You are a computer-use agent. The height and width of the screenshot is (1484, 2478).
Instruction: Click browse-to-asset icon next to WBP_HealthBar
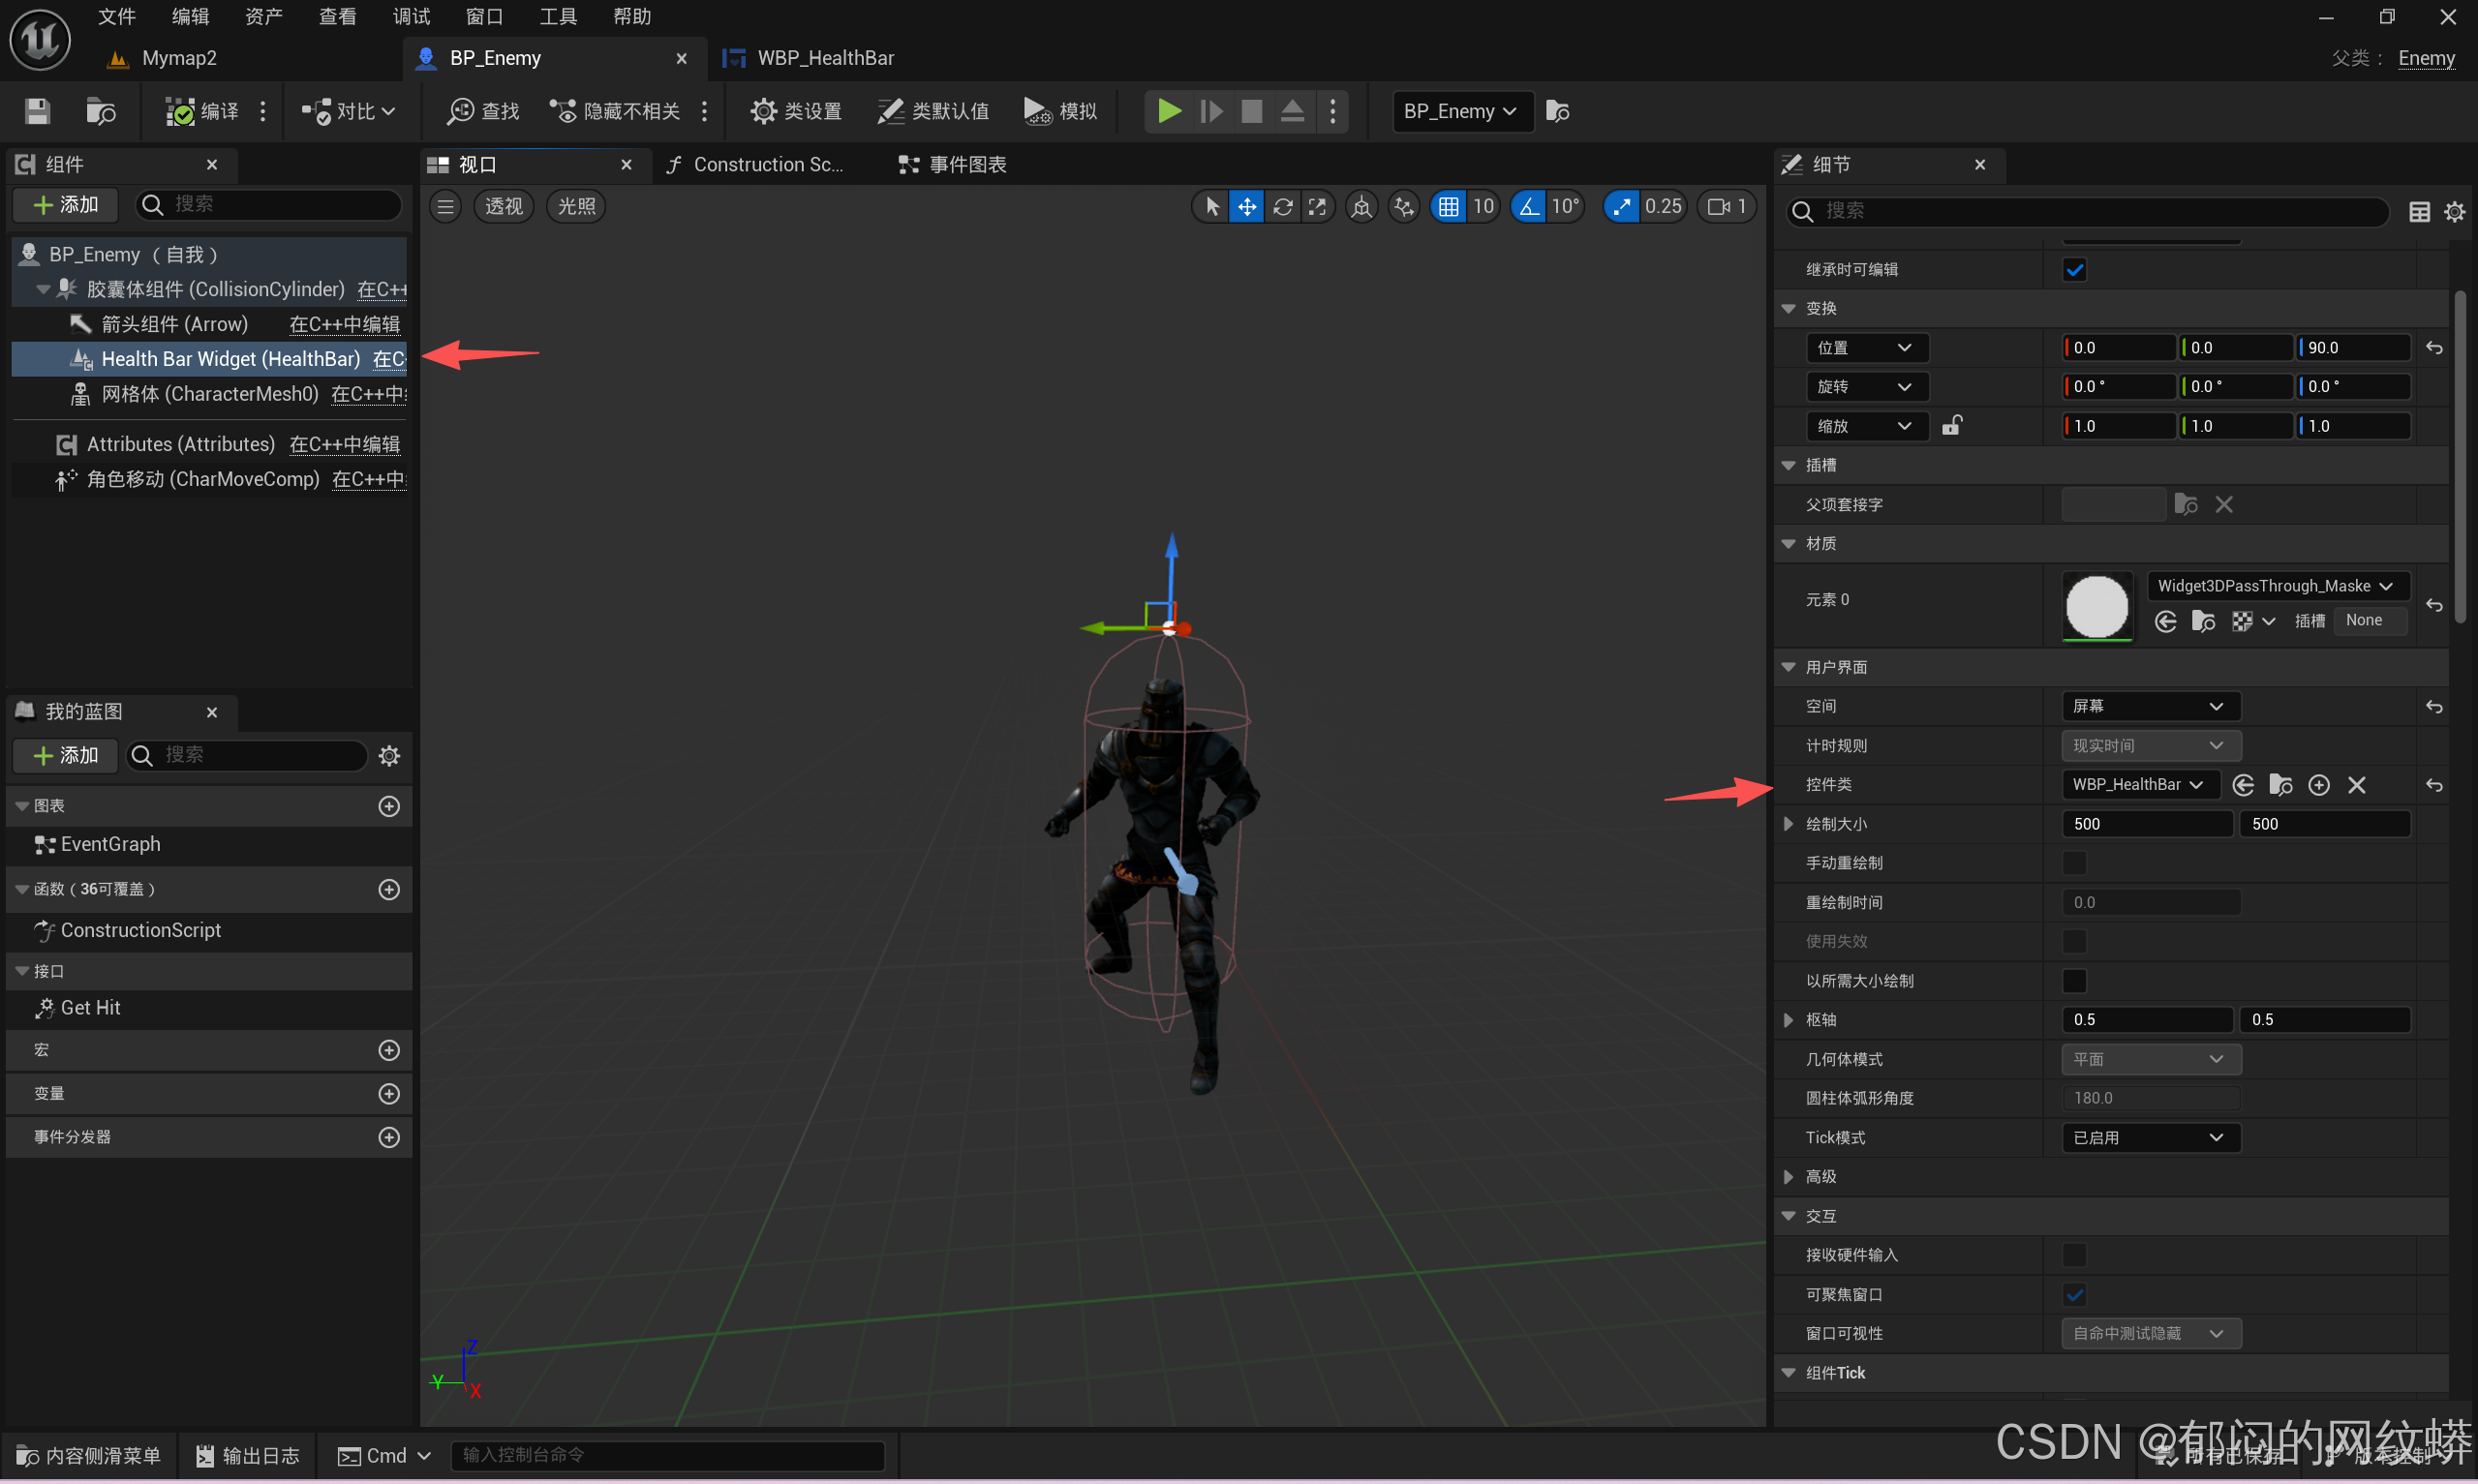(x=2280, y=785)
